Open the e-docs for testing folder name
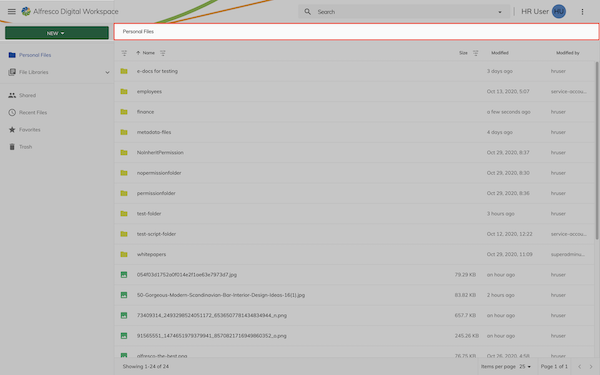Viewport: 600px width, 375px height. 157,71
